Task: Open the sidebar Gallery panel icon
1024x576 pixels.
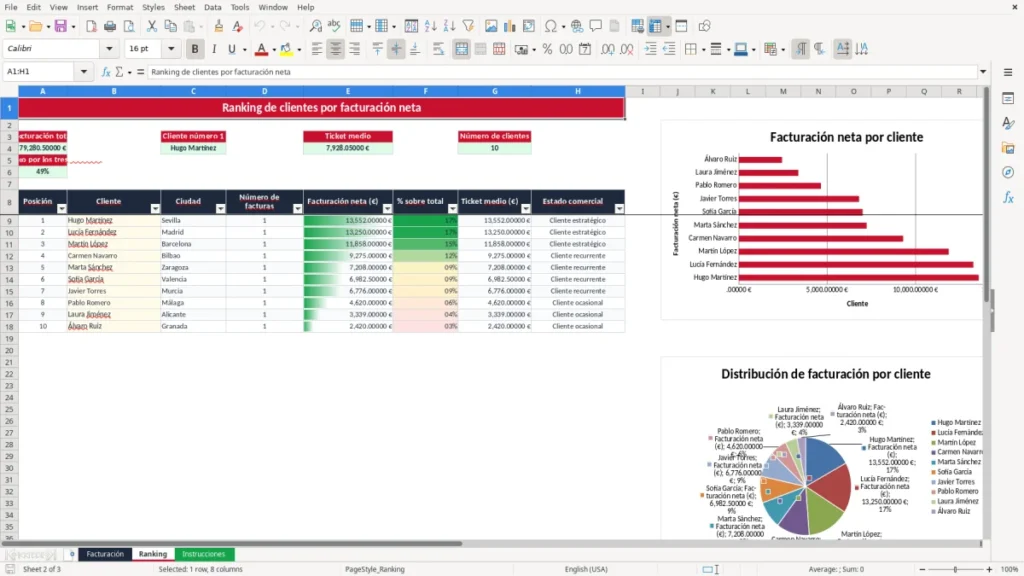Action: tap(1008, 148)
